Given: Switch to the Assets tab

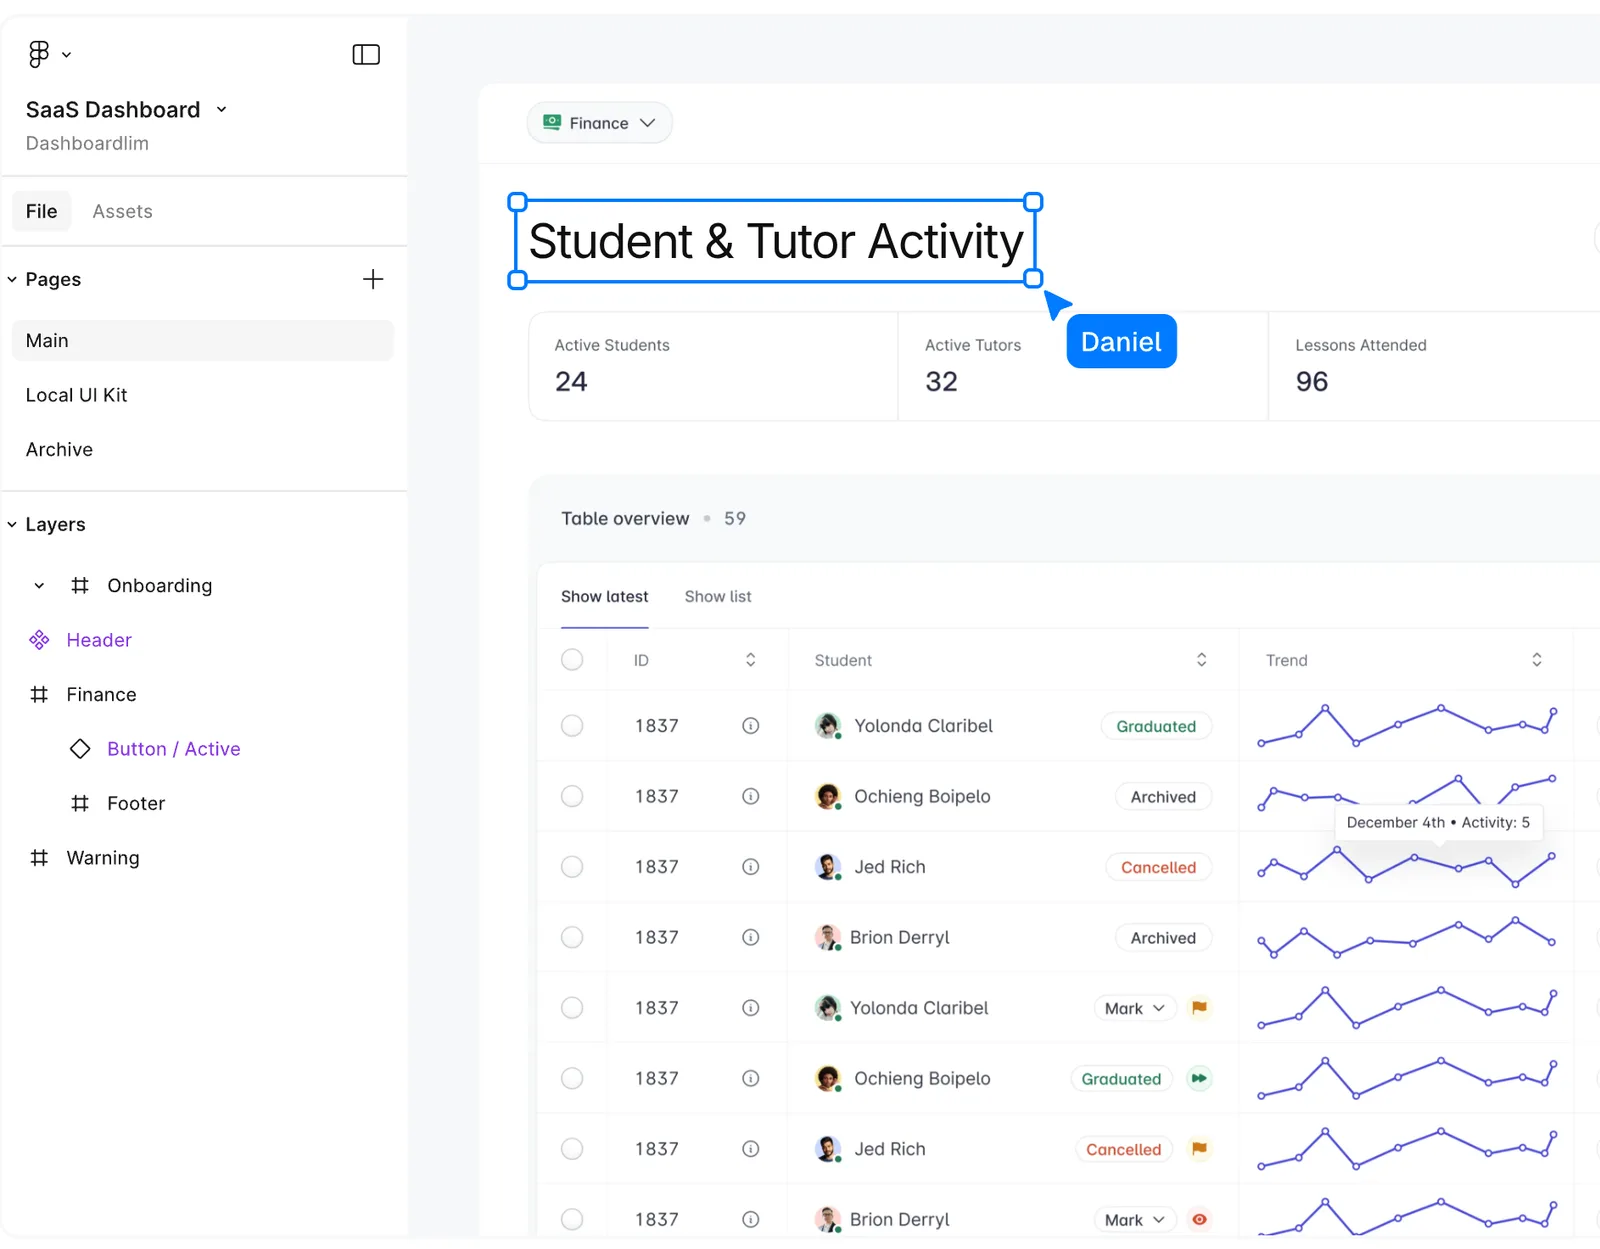Looking at the screenshot, I should click(x=122, y=211).
